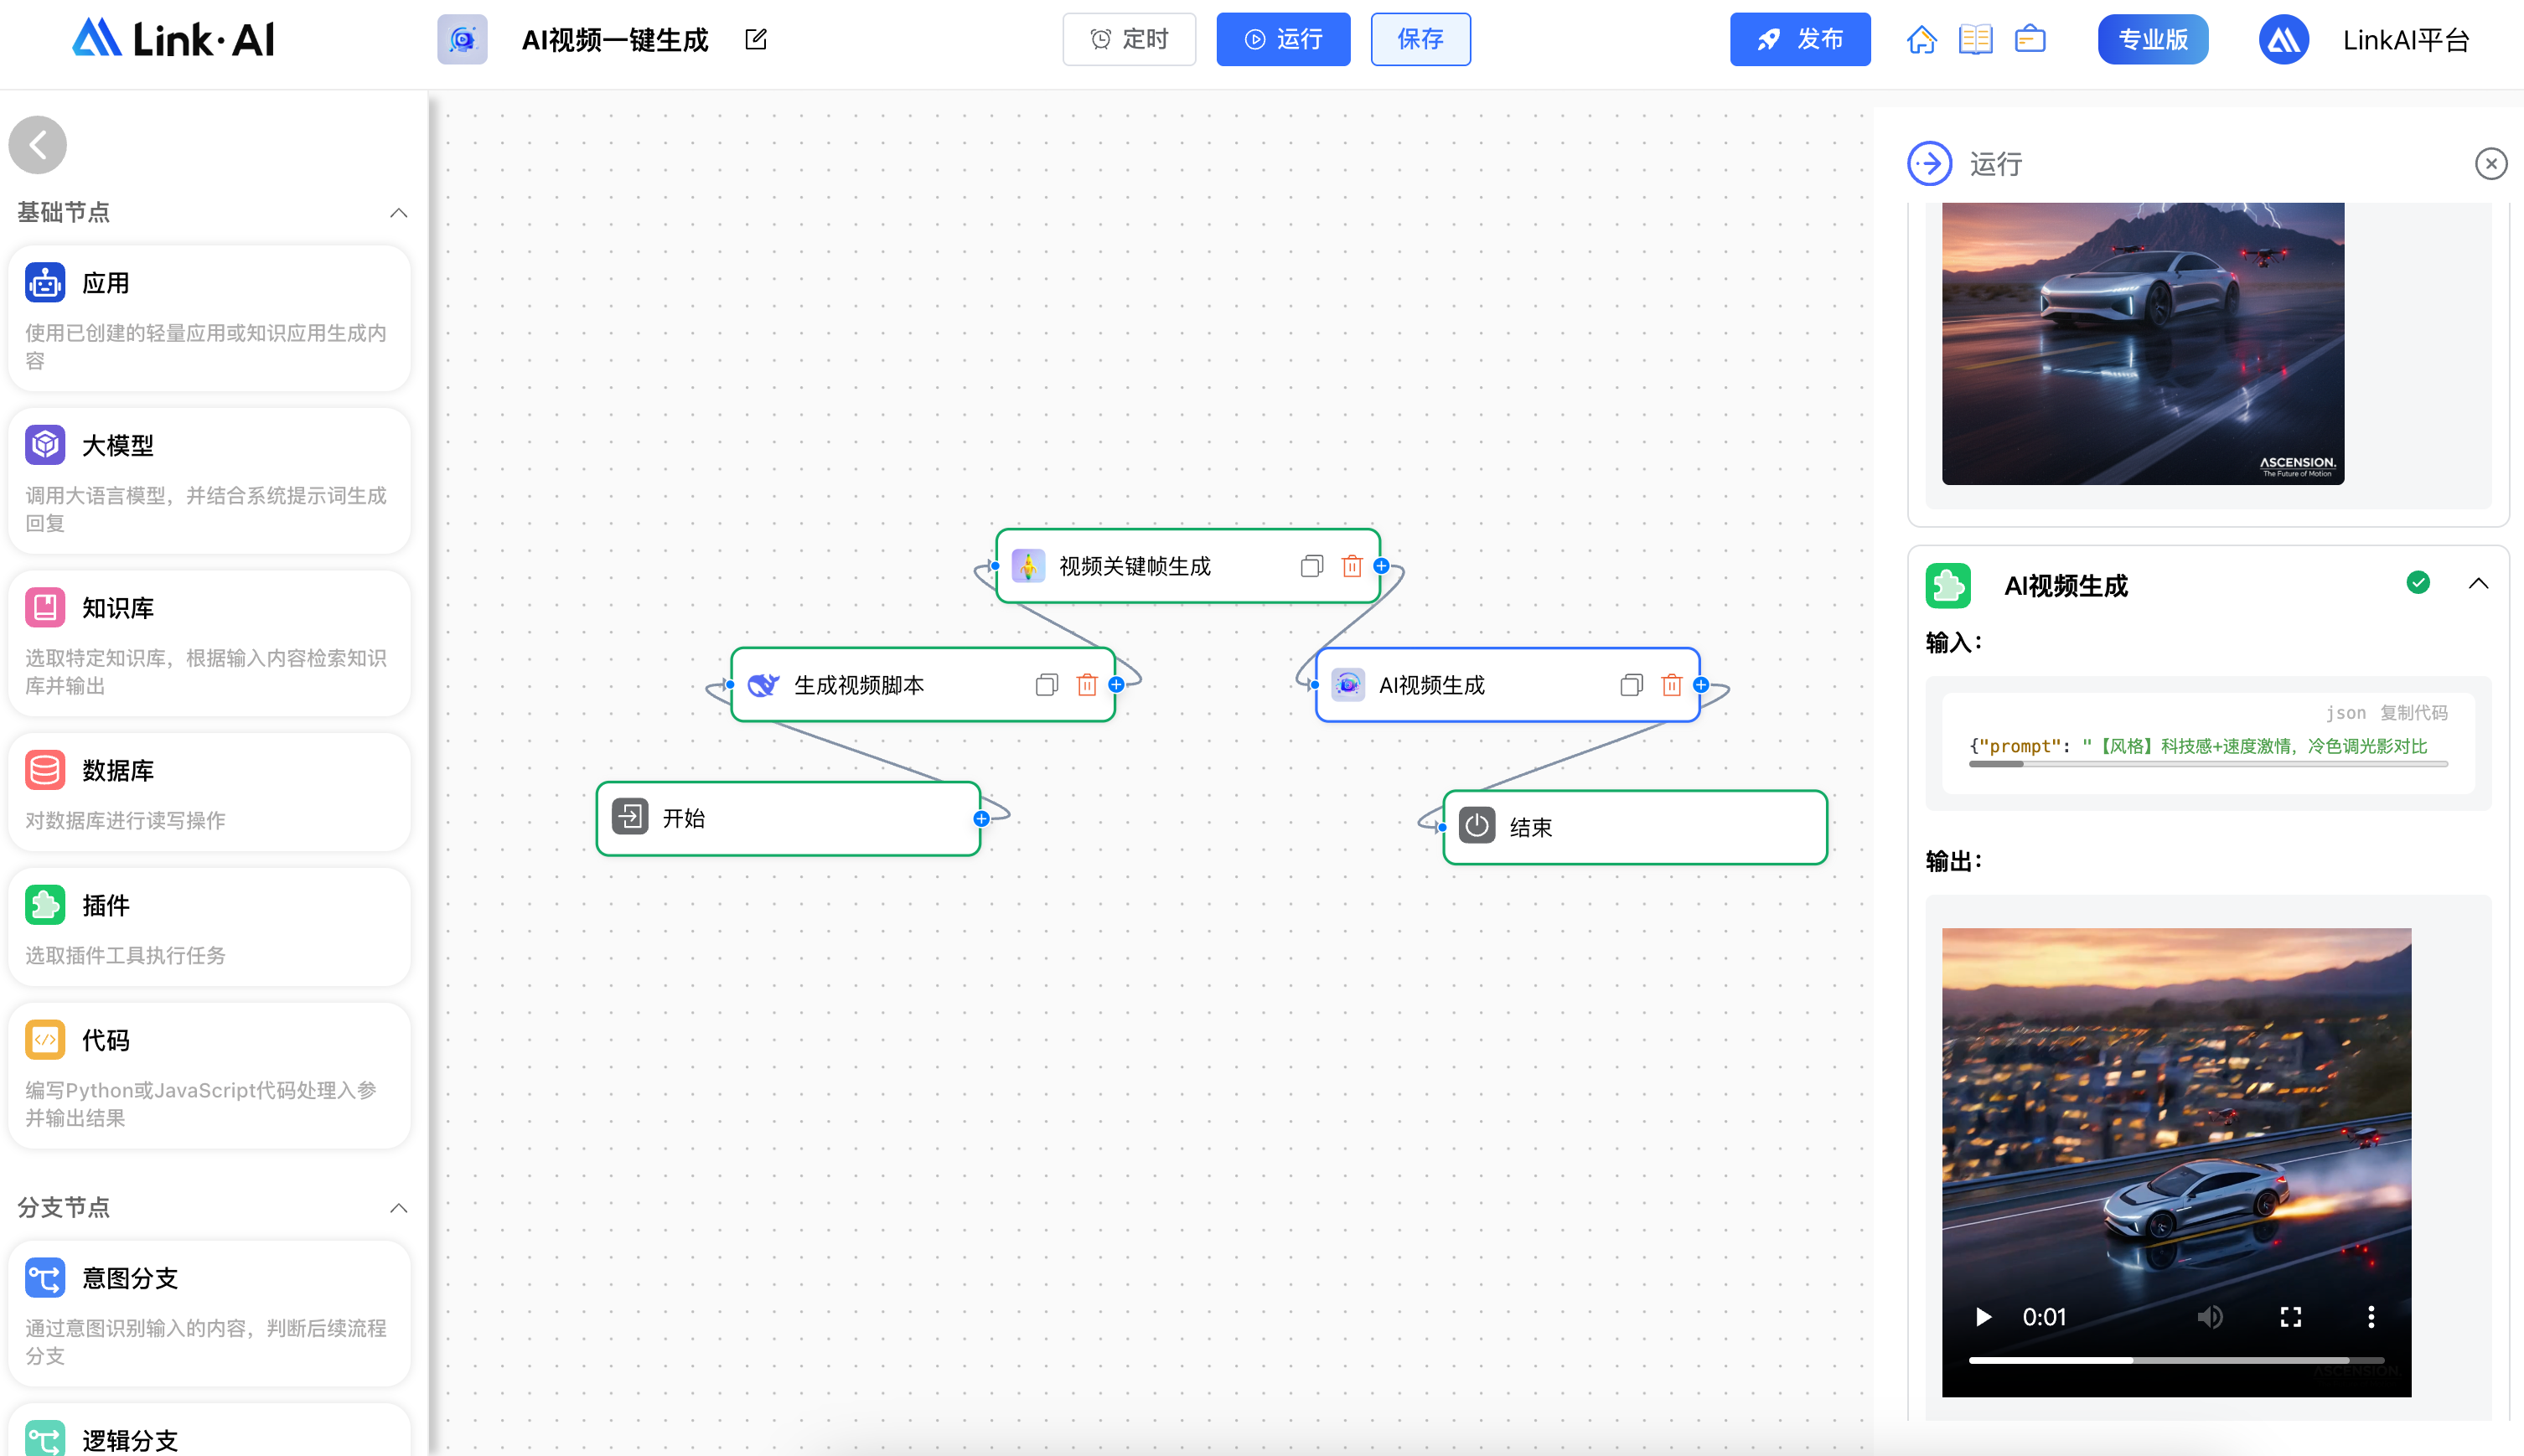Viewport: 2524px width, 1456px height.
Task: Delete the 视频关键帧生成 node
Action: (1352, 566)
